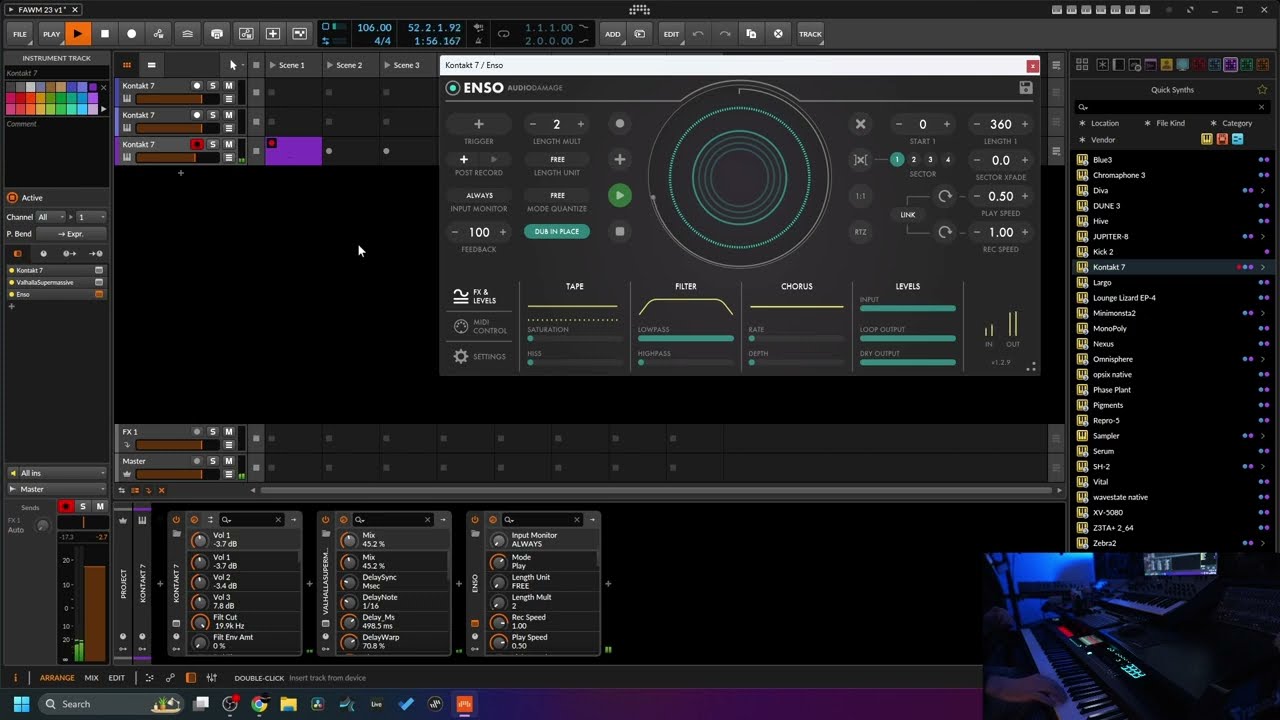
Task: Switch to the MIX view tab
Action: [x=91, y=678]
